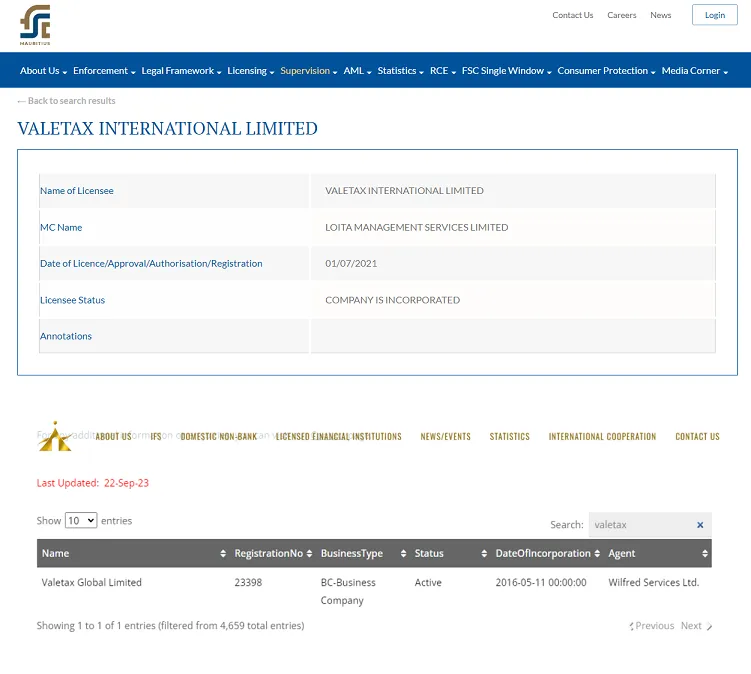
Task: Click the Name of Licensee label
Action: pyautogui.click(x=77, y=191)
